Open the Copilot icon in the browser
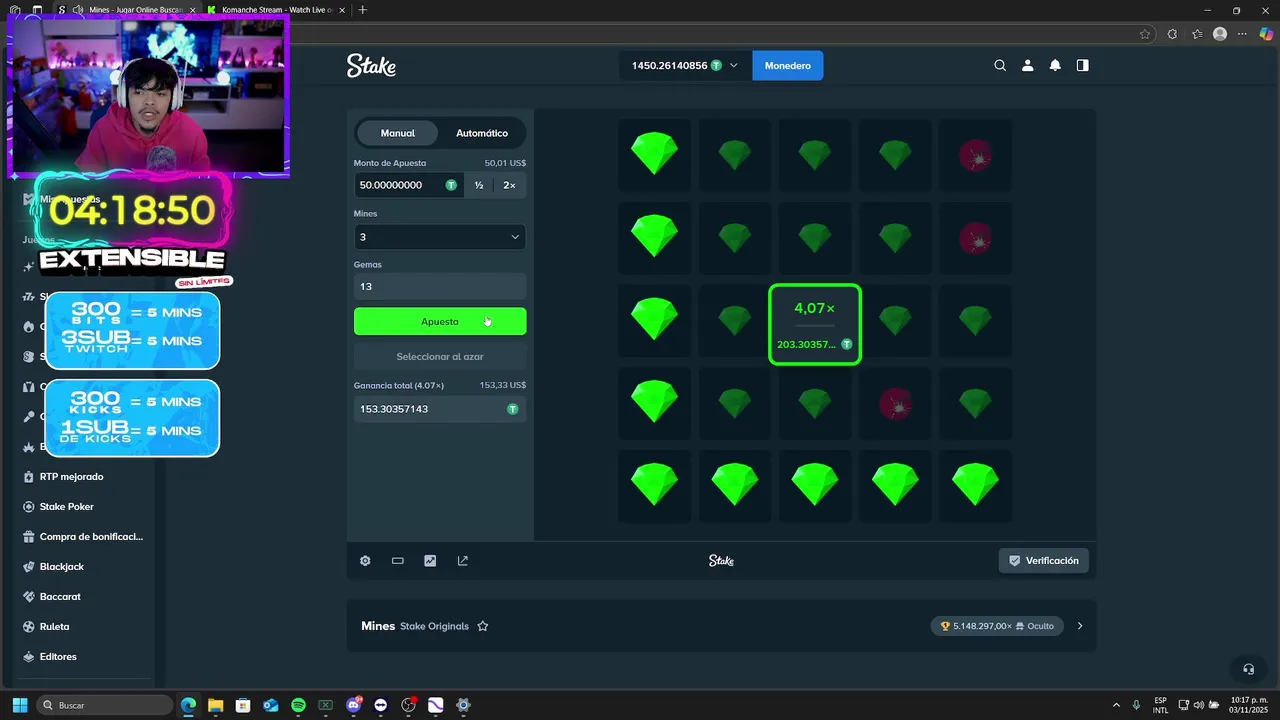This screenshot has width=1280, height=720. (1266, 34)
